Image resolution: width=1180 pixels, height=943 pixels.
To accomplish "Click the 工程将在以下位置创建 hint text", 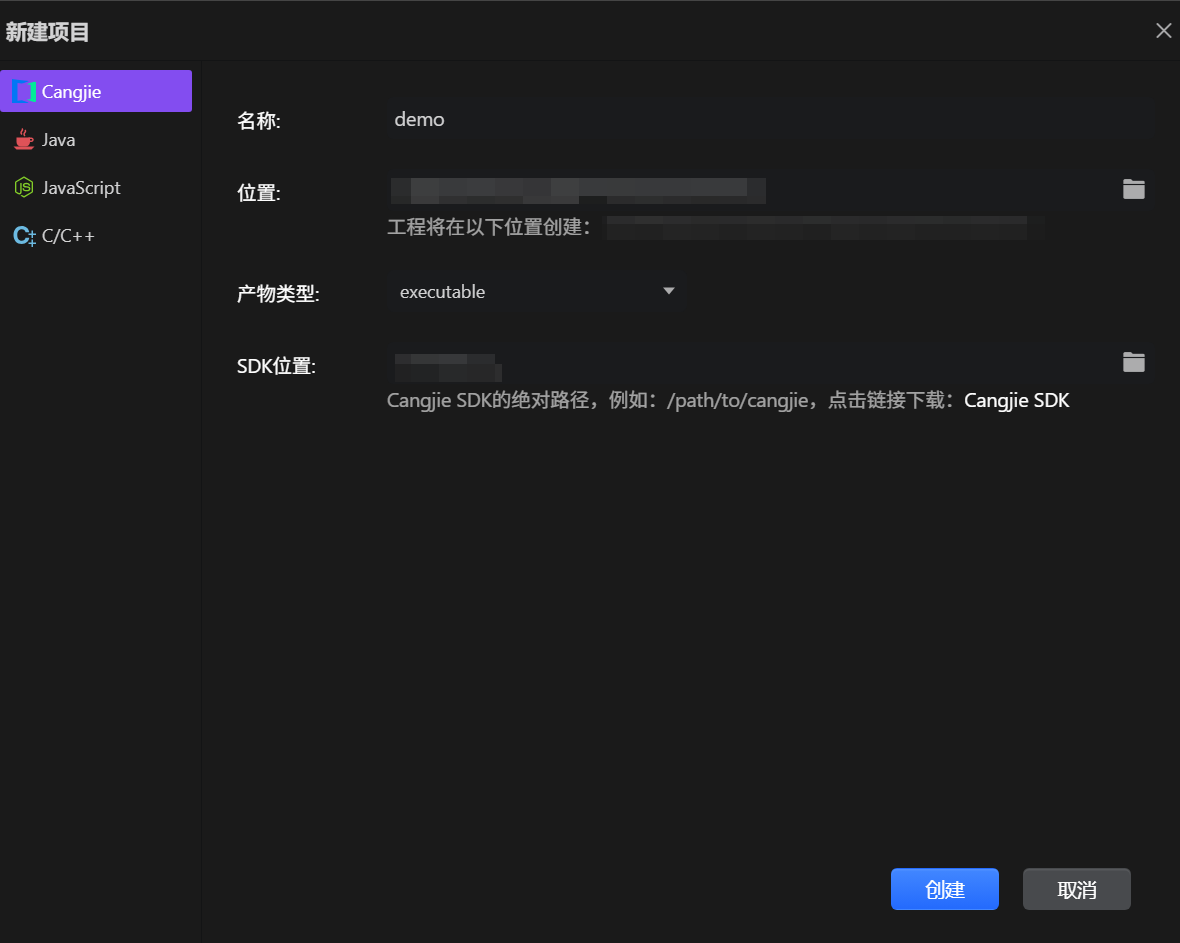I will pyautogui.click(x=488, y=227).
